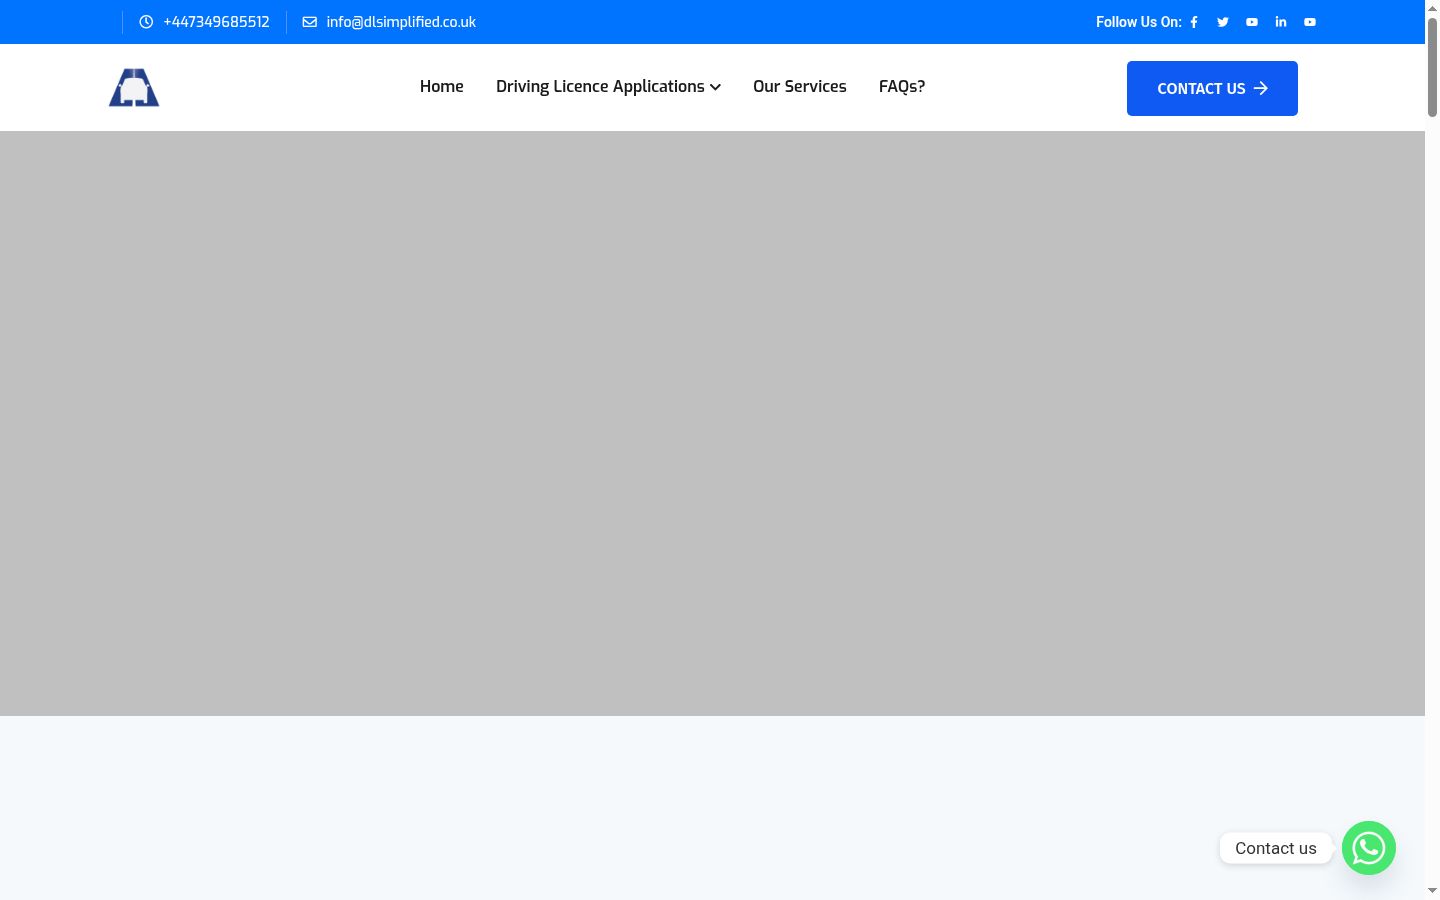
Task: Go to the Home menu item
Action: click(442, 87)
